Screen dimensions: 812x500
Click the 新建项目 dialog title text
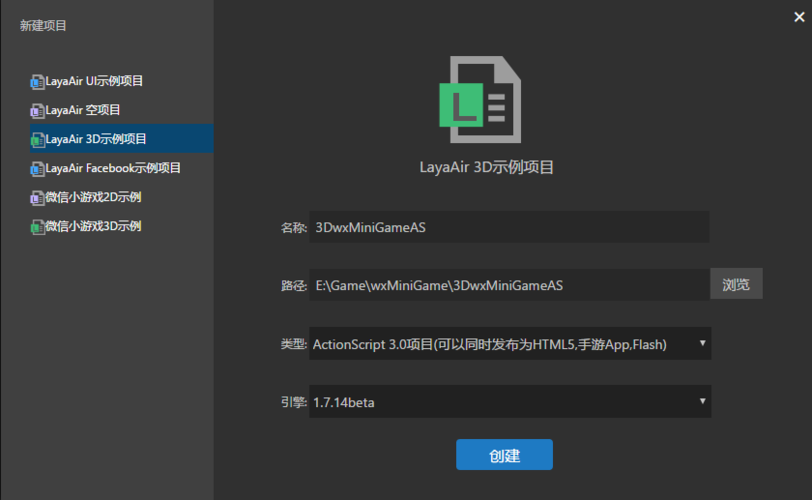(x=43, y=26)
